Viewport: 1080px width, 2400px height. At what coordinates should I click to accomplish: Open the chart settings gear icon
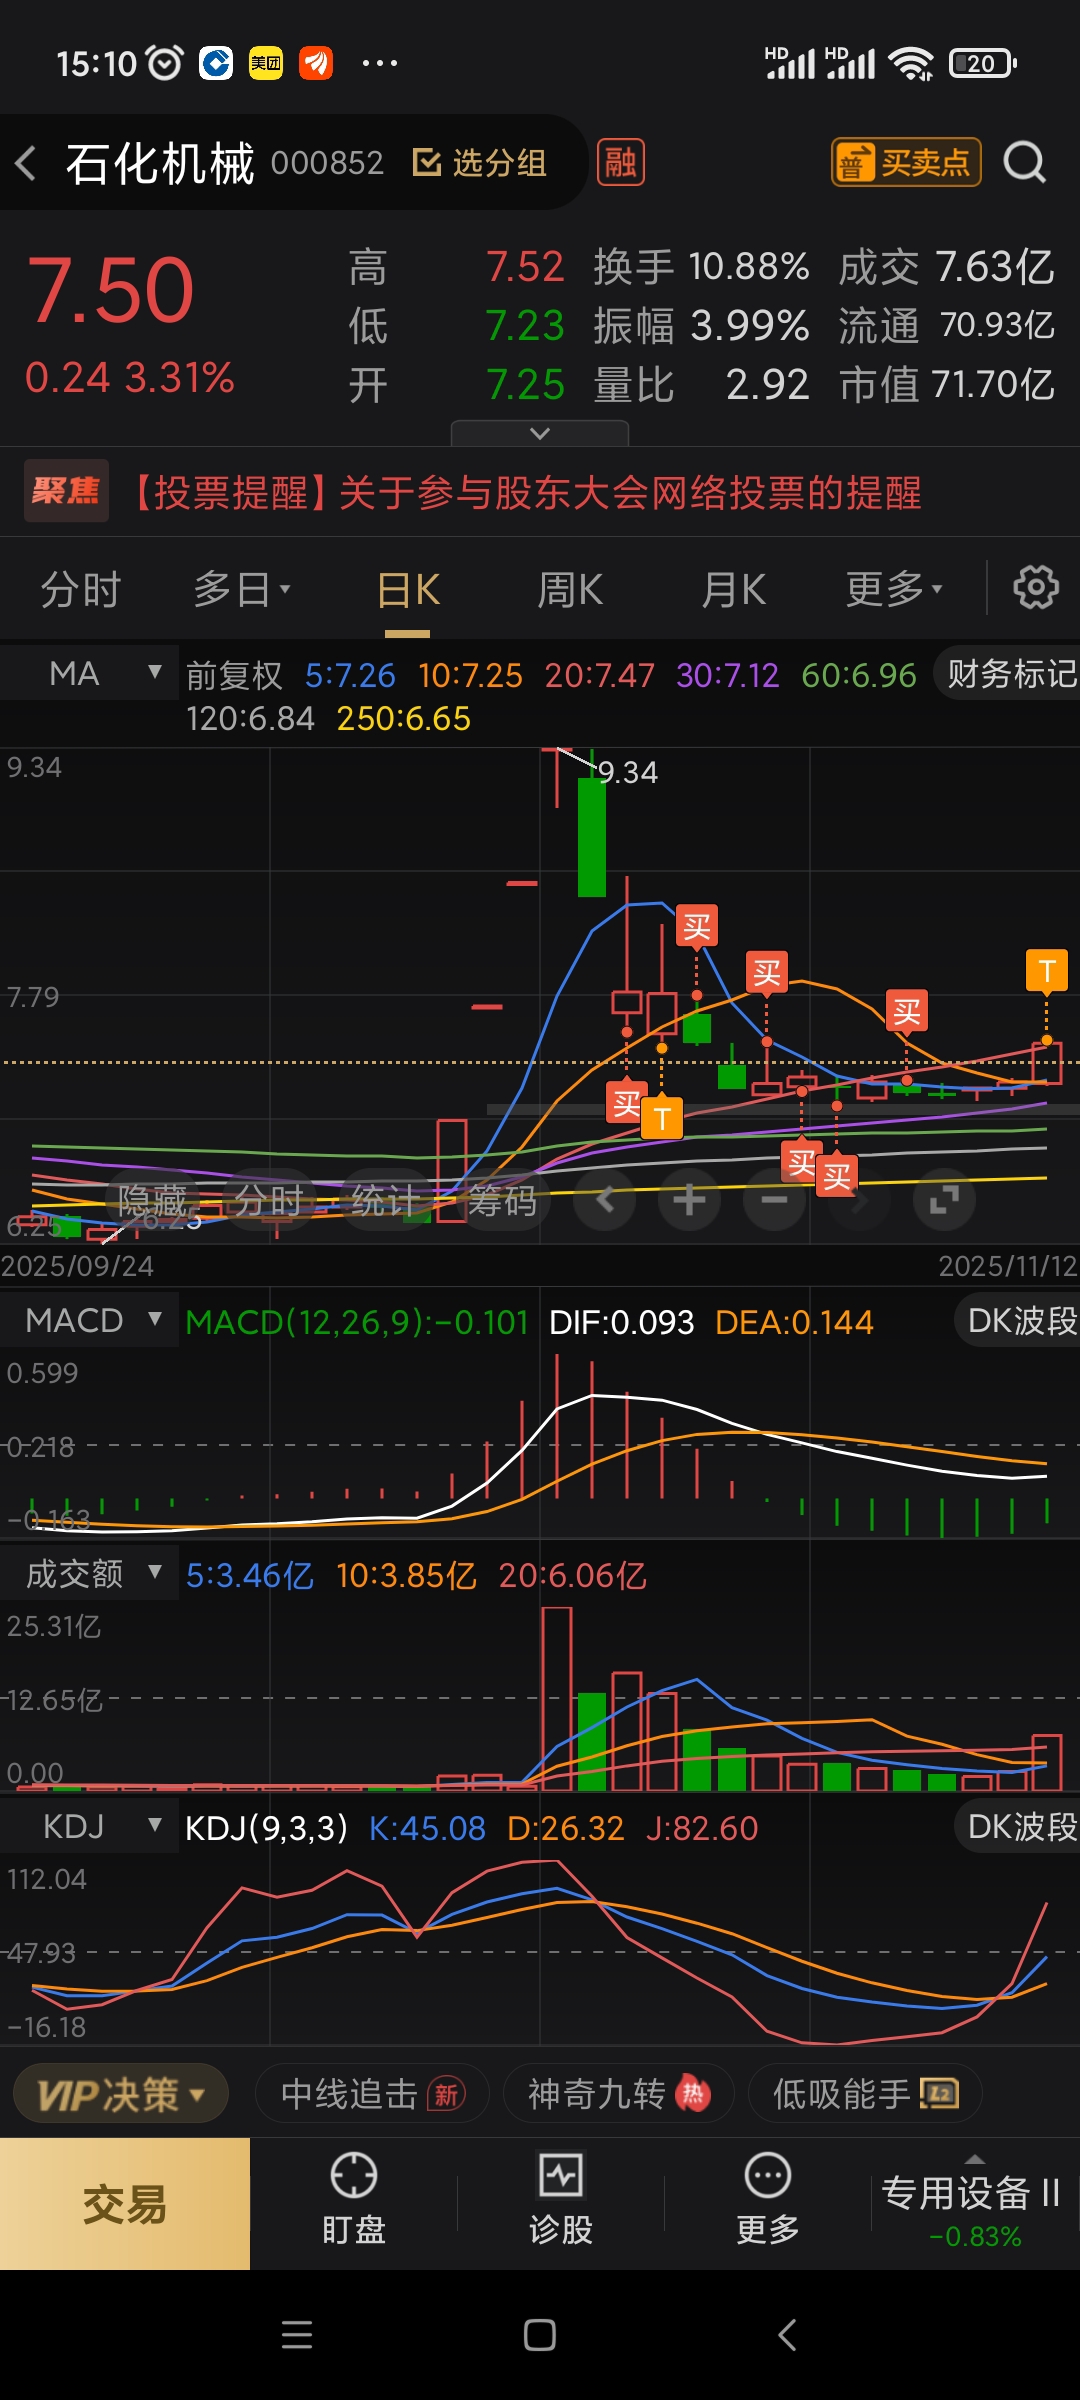pyautogui.click(x=1036, y=588)
